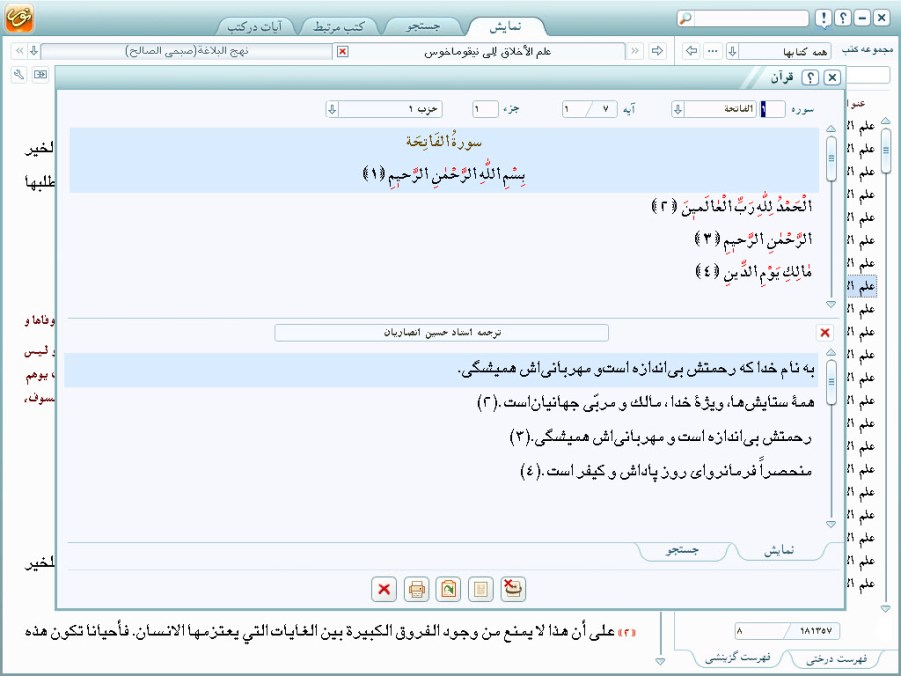Select verse الحمد لله رب العالمين
901x676 pixels.
click(x=731, y=206)
